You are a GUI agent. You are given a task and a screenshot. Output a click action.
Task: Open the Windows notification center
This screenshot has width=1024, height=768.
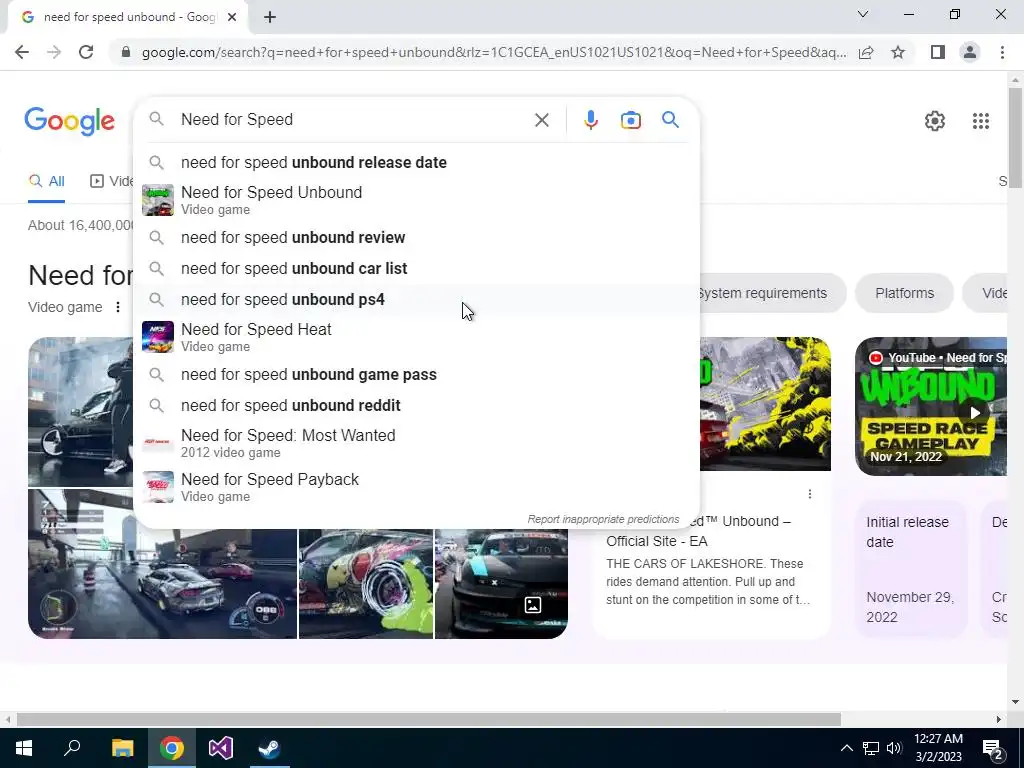click(x=993, y=749)
